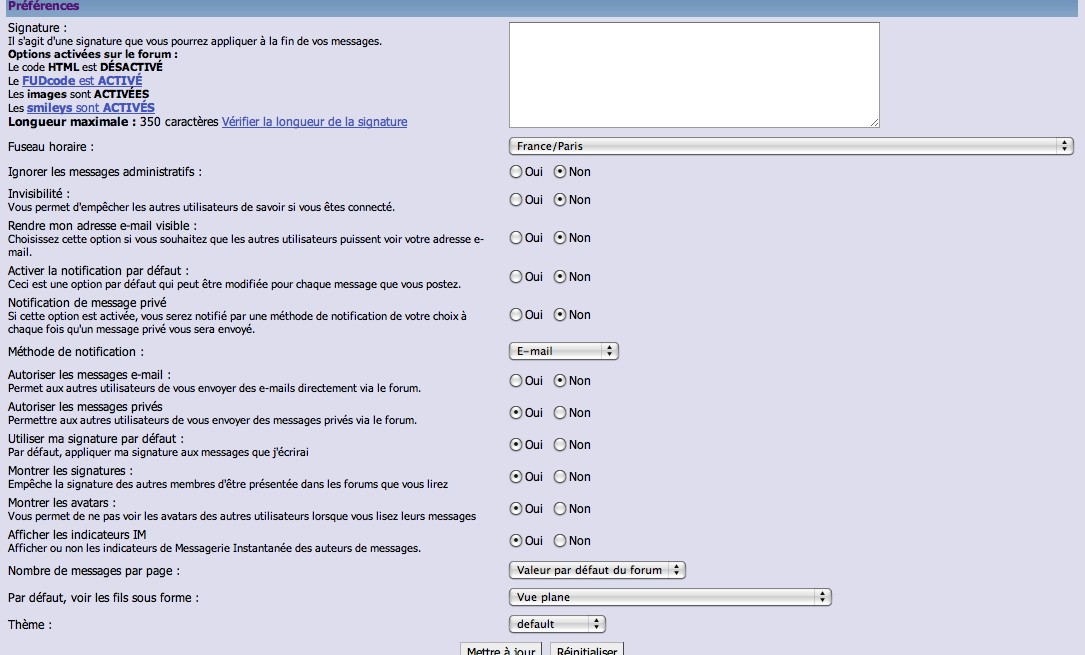
Task: Select Non for Autoriser les messages privés
Action: point(560,413)
